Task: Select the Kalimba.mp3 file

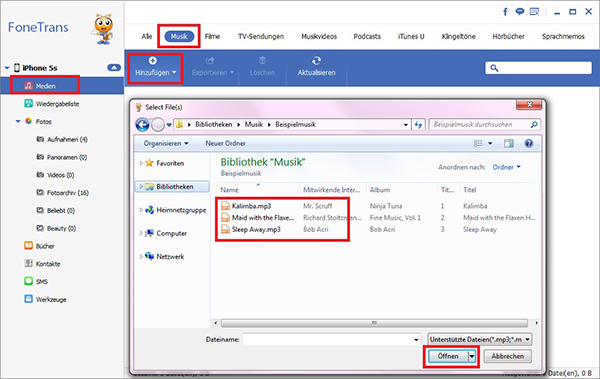Action: coord(251,206)
